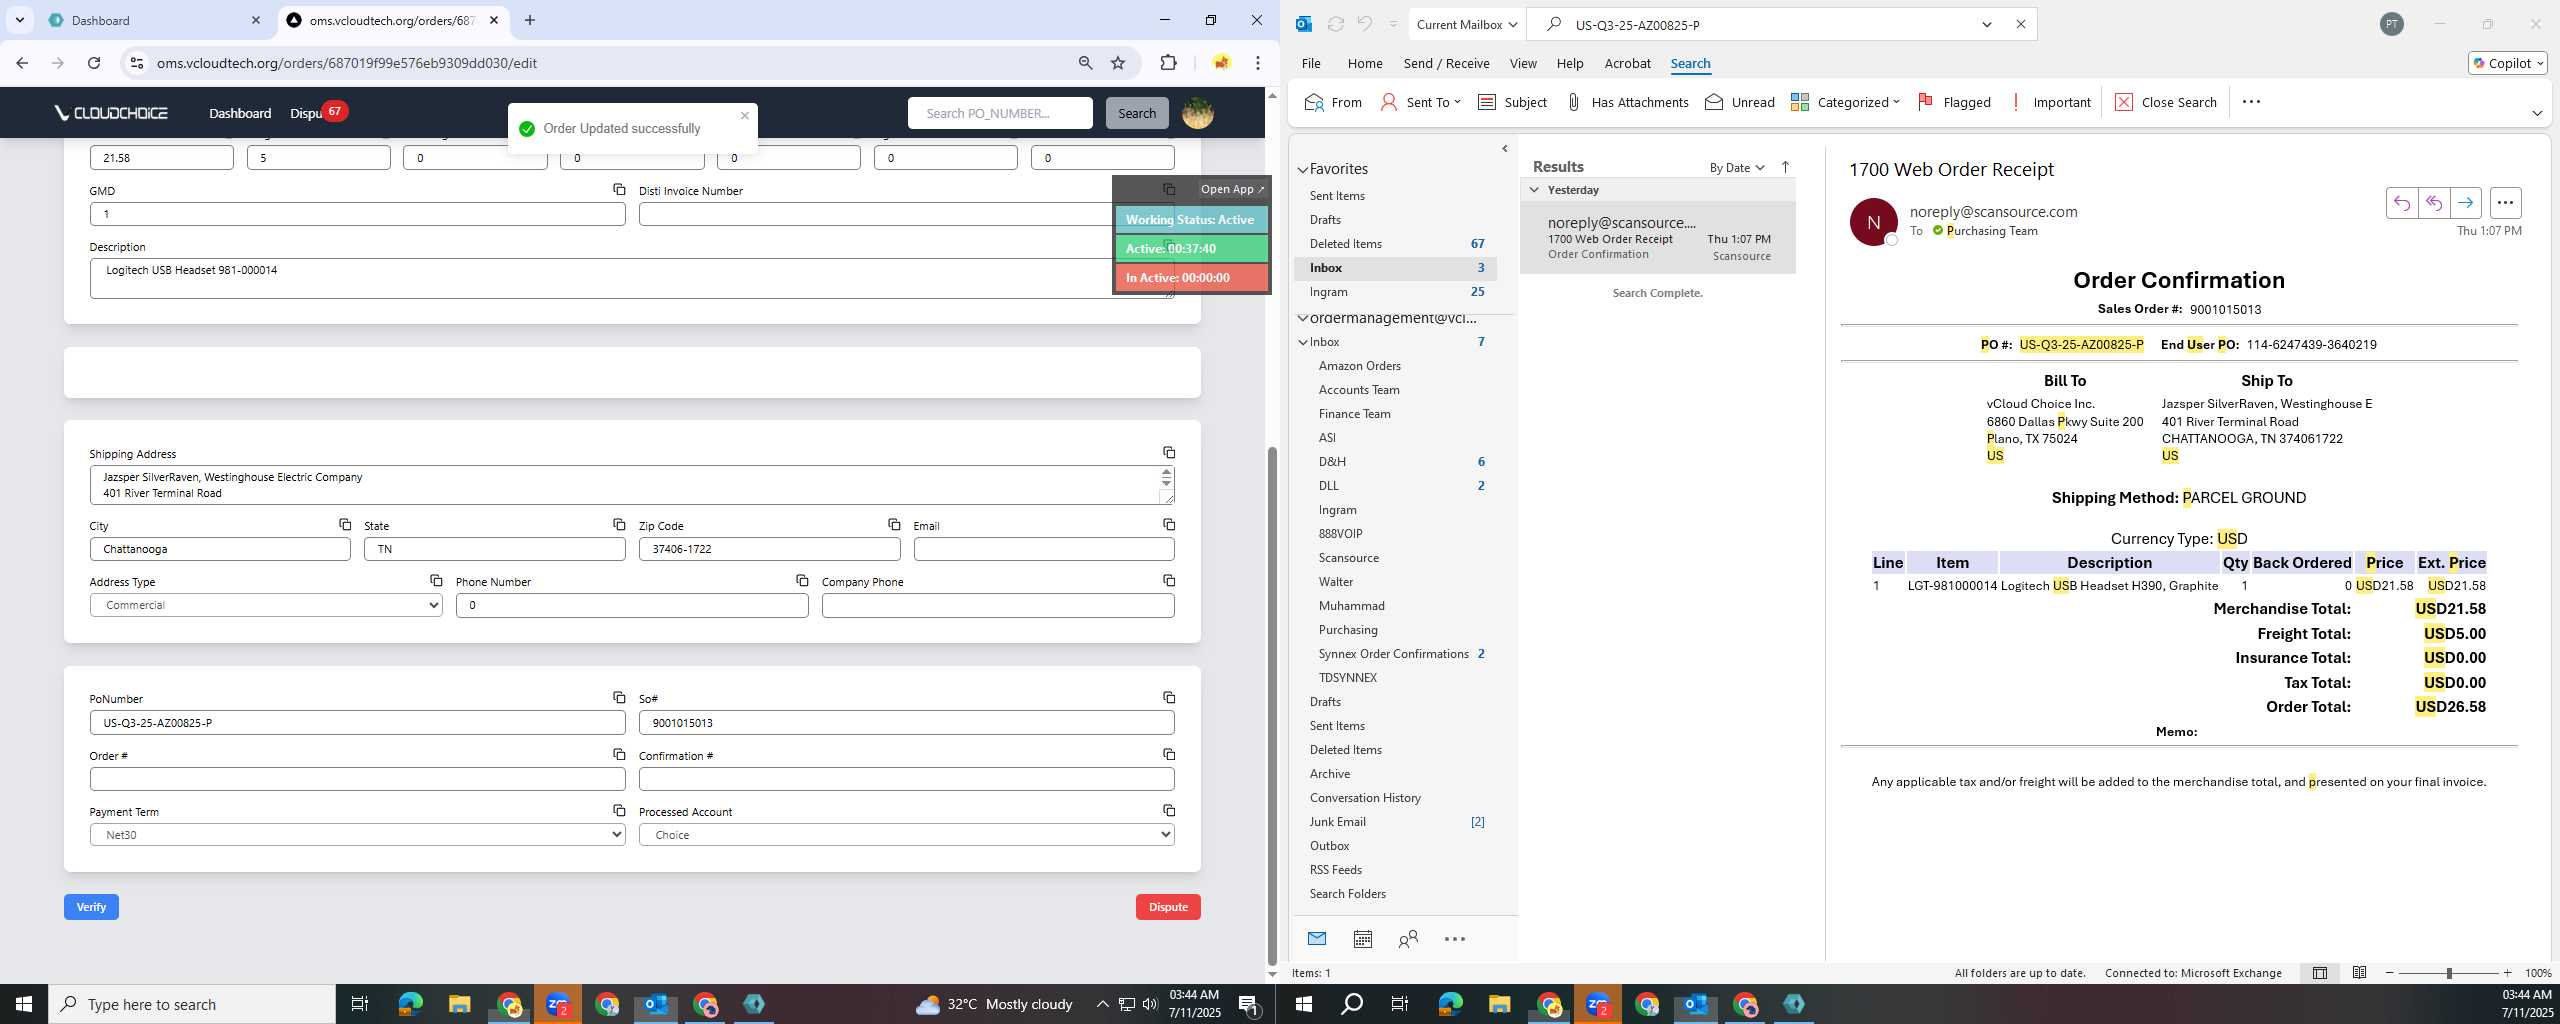The image size is (2560, 1024).
Task: Adjust the Outlook zoom slider
Action: [2449, 973]
